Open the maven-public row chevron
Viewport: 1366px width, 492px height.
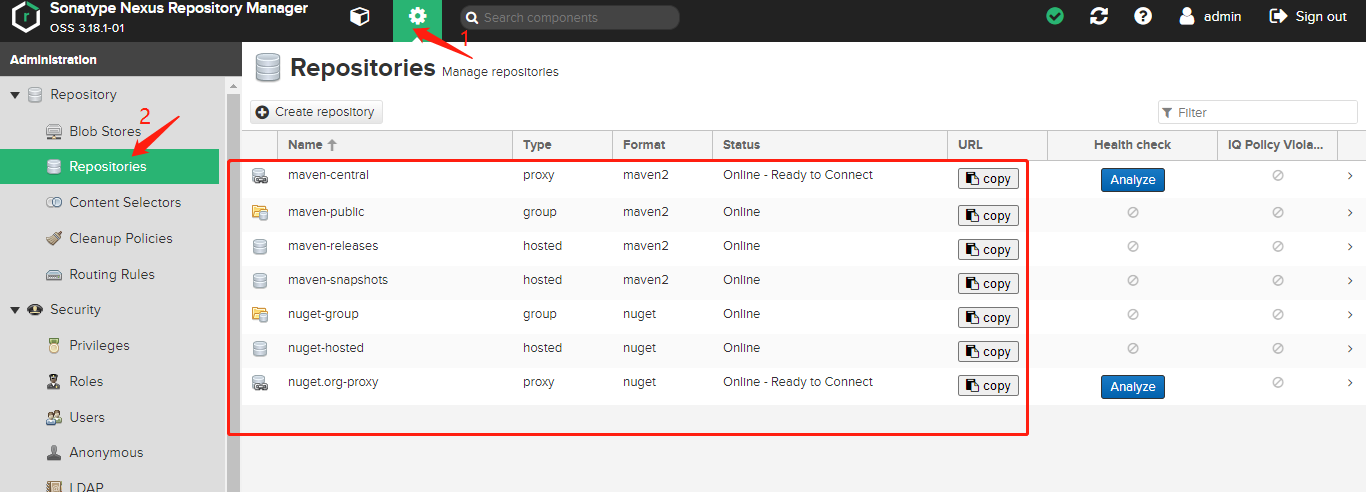1350,212
